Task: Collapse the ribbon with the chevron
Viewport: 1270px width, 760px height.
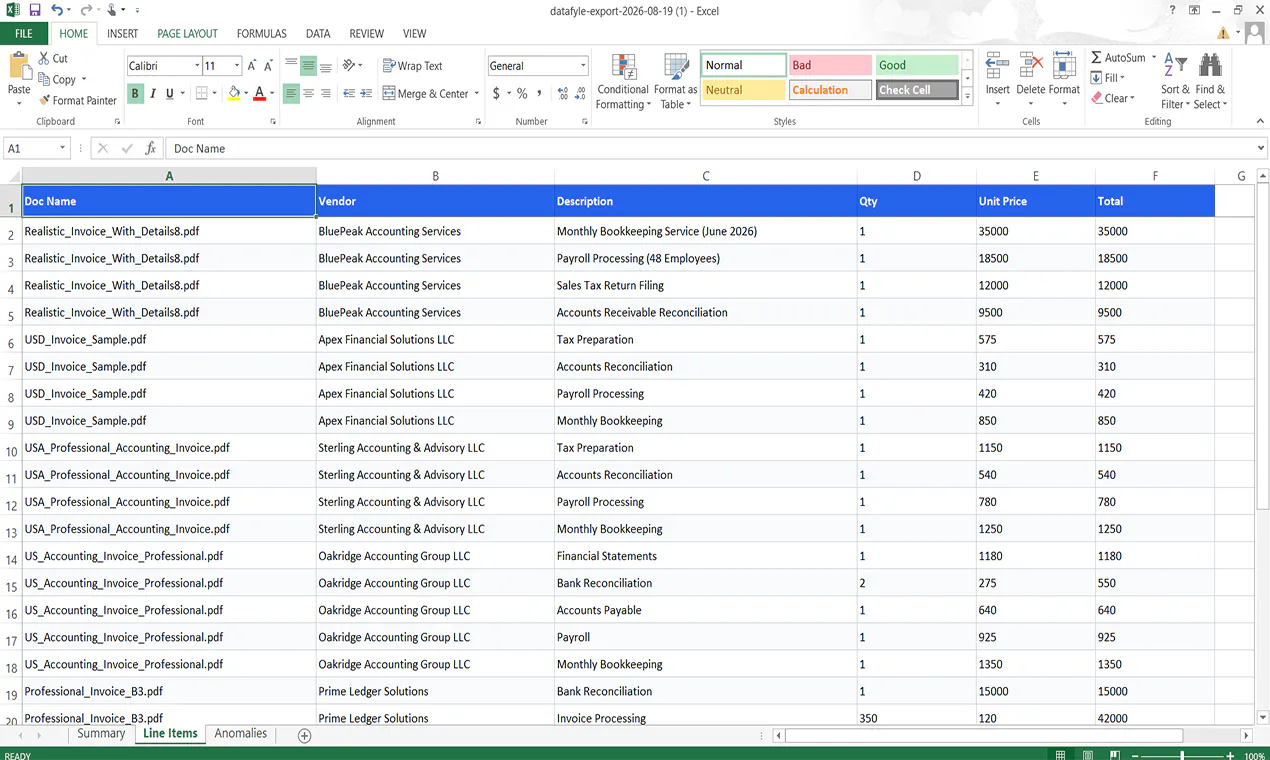Action: 1259,121
